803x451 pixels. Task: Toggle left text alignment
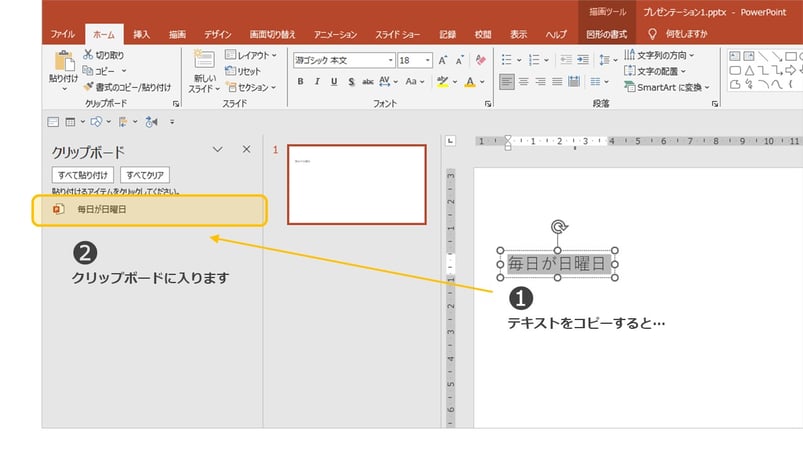(506, 81)
